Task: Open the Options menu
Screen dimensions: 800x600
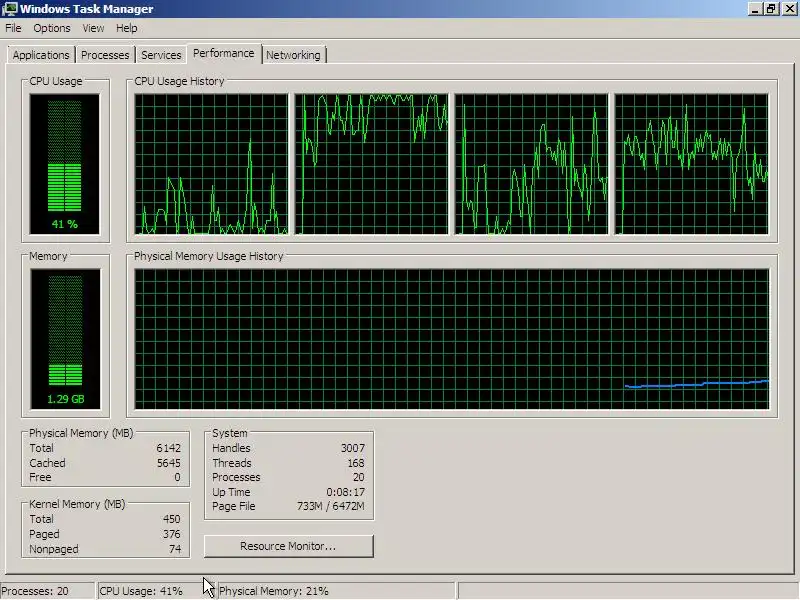Action: click(x=52, y=28)
